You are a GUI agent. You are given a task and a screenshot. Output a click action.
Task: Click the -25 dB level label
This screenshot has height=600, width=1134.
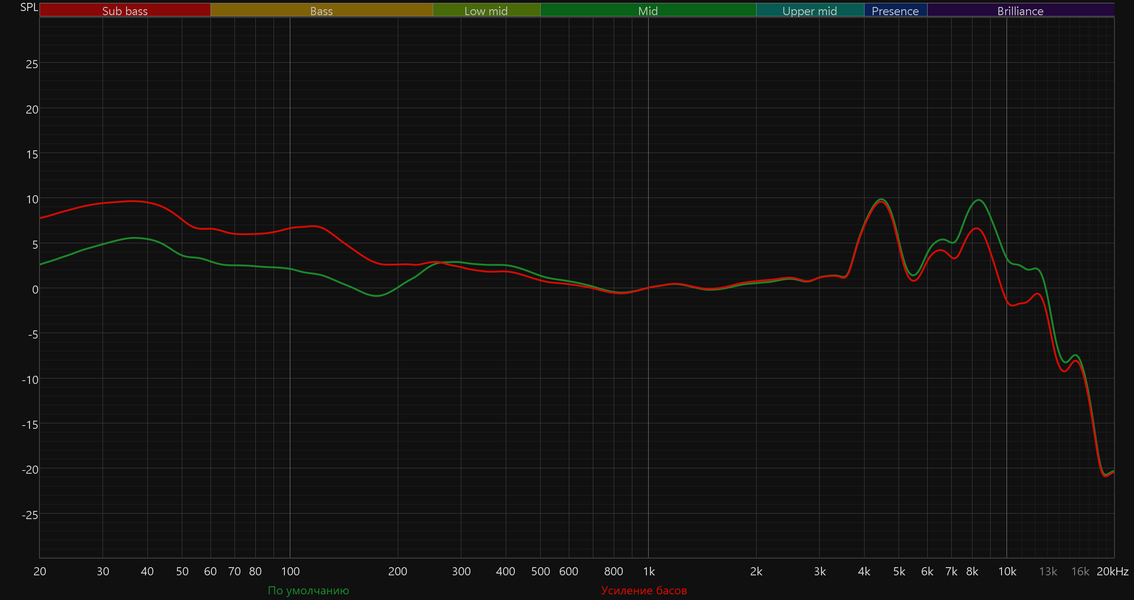[29, 515]
